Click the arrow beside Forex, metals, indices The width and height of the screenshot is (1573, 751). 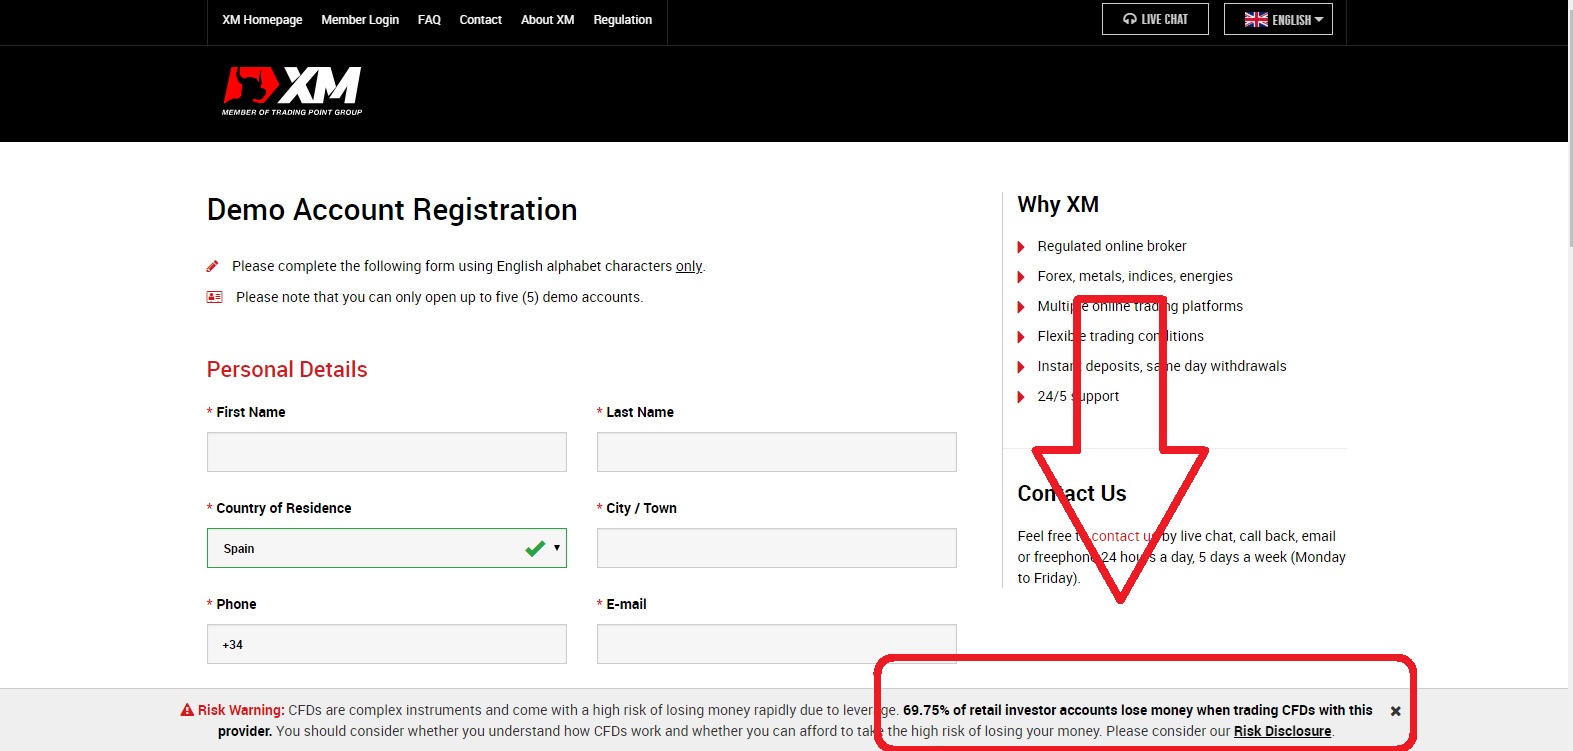(x=1021, y=277)
